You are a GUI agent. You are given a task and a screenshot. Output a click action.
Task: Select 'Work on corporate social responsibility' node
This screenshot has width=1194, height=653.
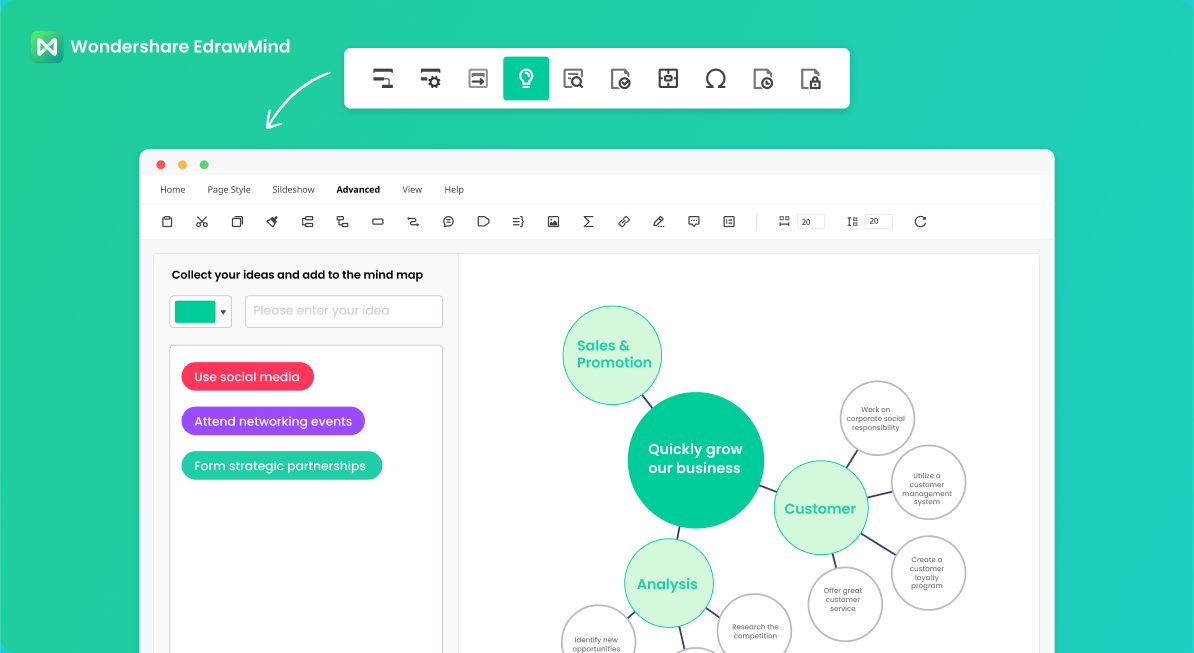tap(876, 419)
